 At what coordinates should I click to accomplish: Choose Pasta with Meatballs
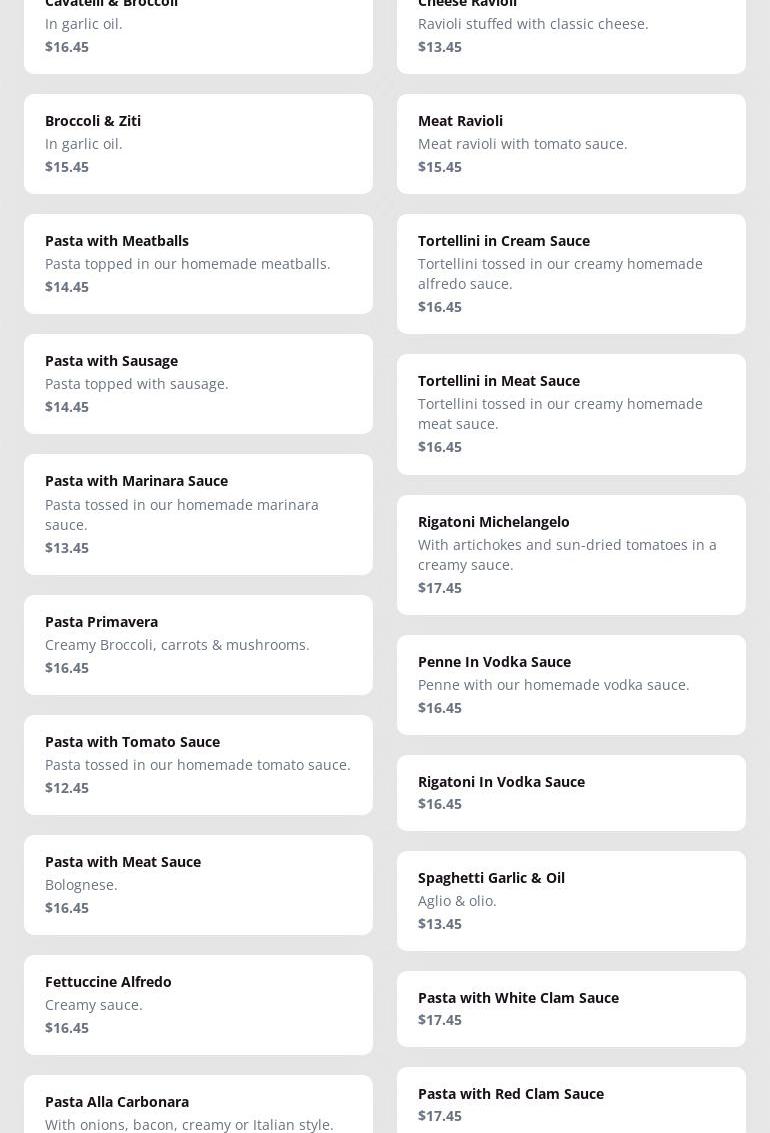tap(198, 264)
